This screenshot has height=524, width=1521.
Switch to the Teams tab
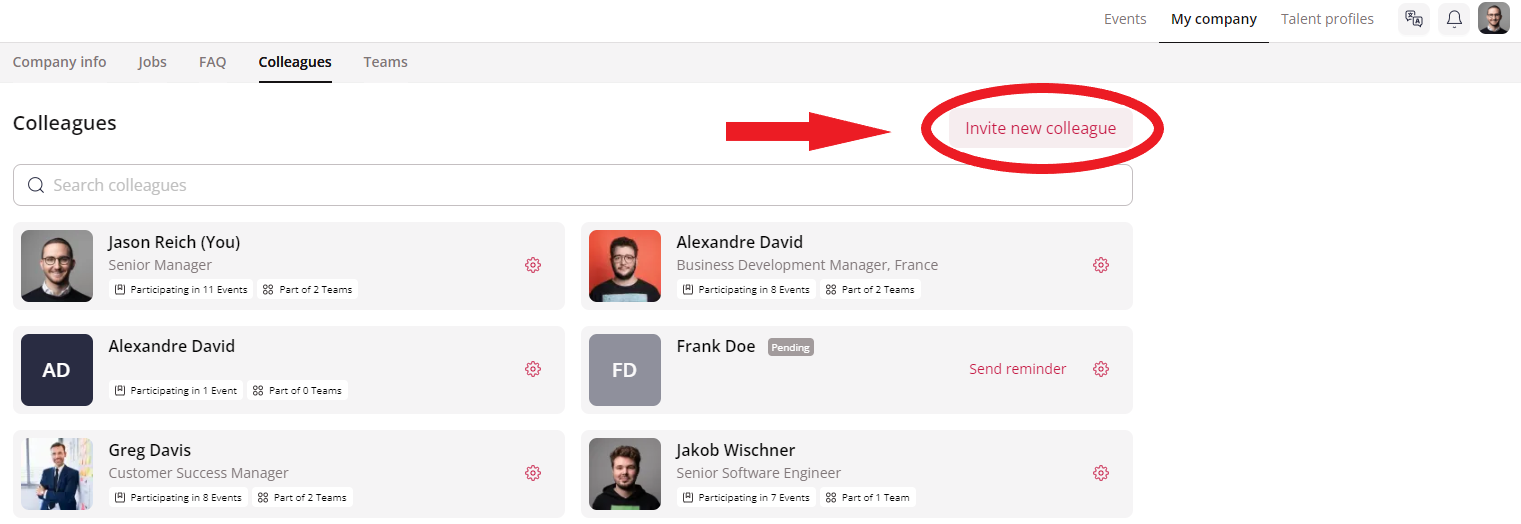[x=385, y=62]
